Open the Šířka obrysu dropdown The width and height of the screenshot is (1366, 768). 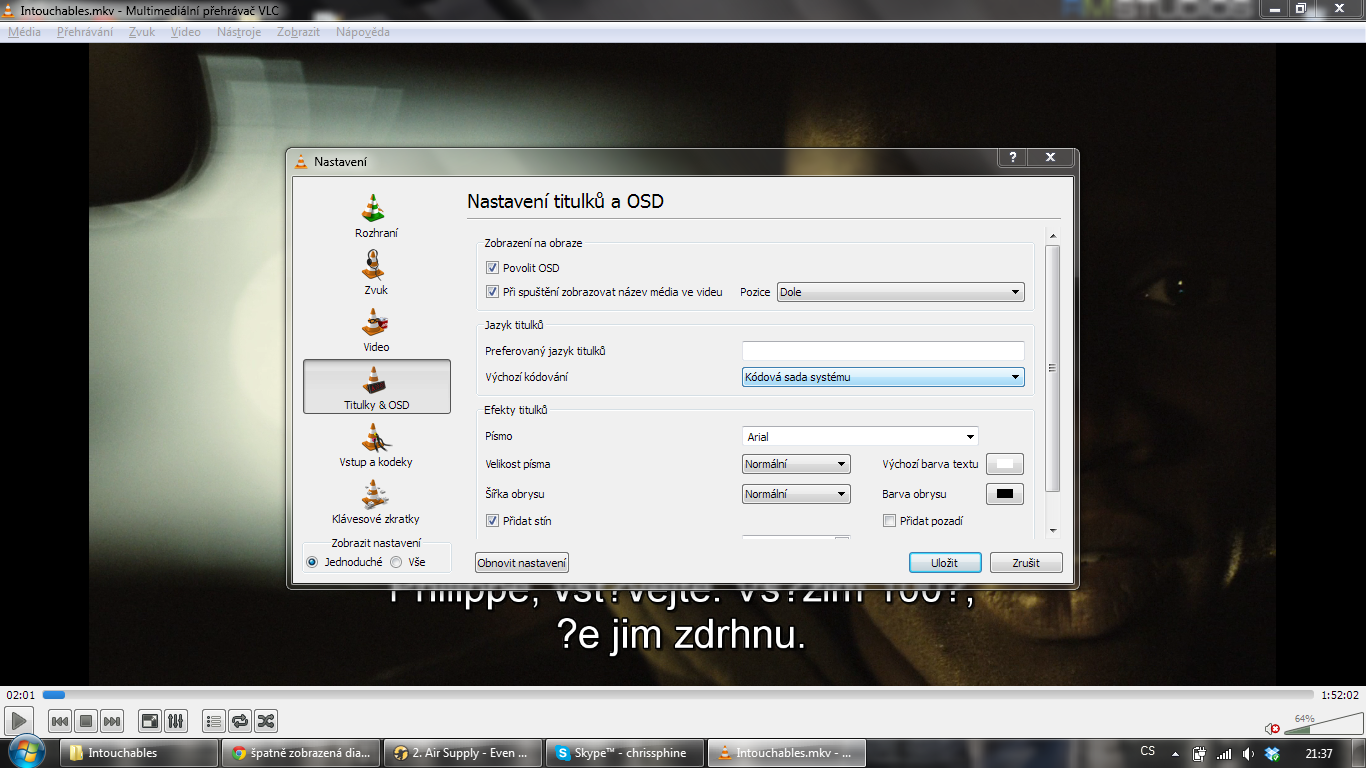796,494
